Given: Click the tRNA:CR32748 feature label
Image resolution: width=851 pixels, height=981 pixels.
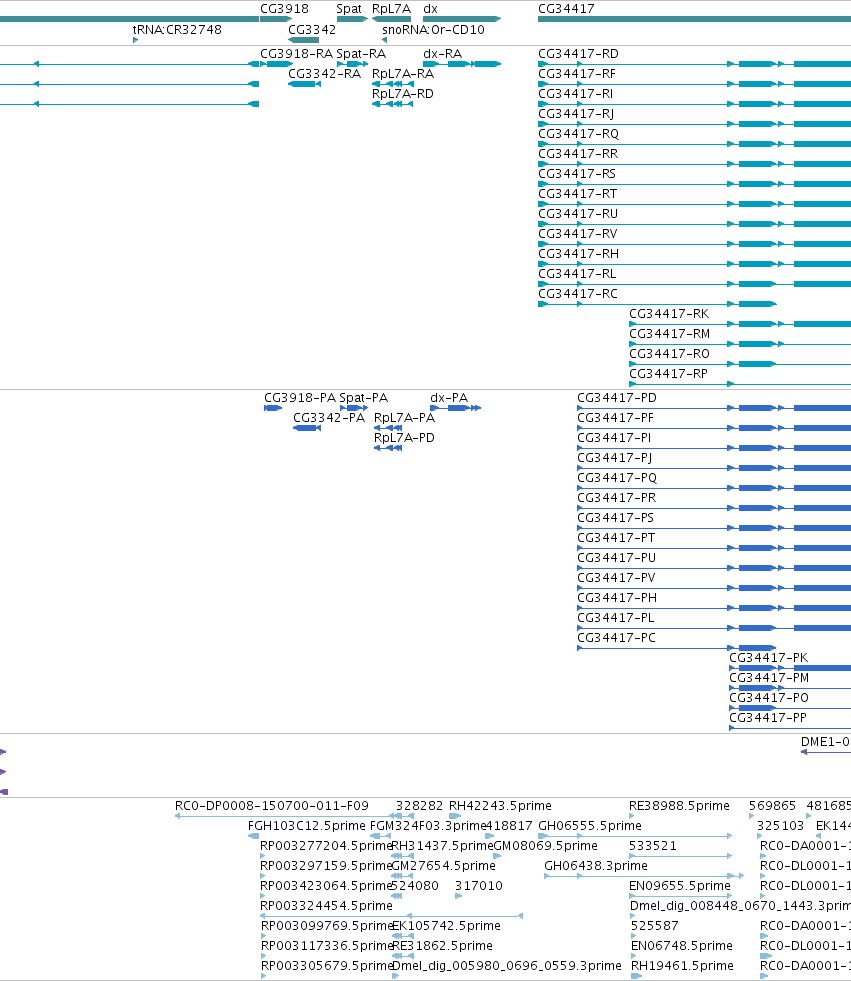Looking at the screenshot, I should pyautogui.click(x=177, y=29).
